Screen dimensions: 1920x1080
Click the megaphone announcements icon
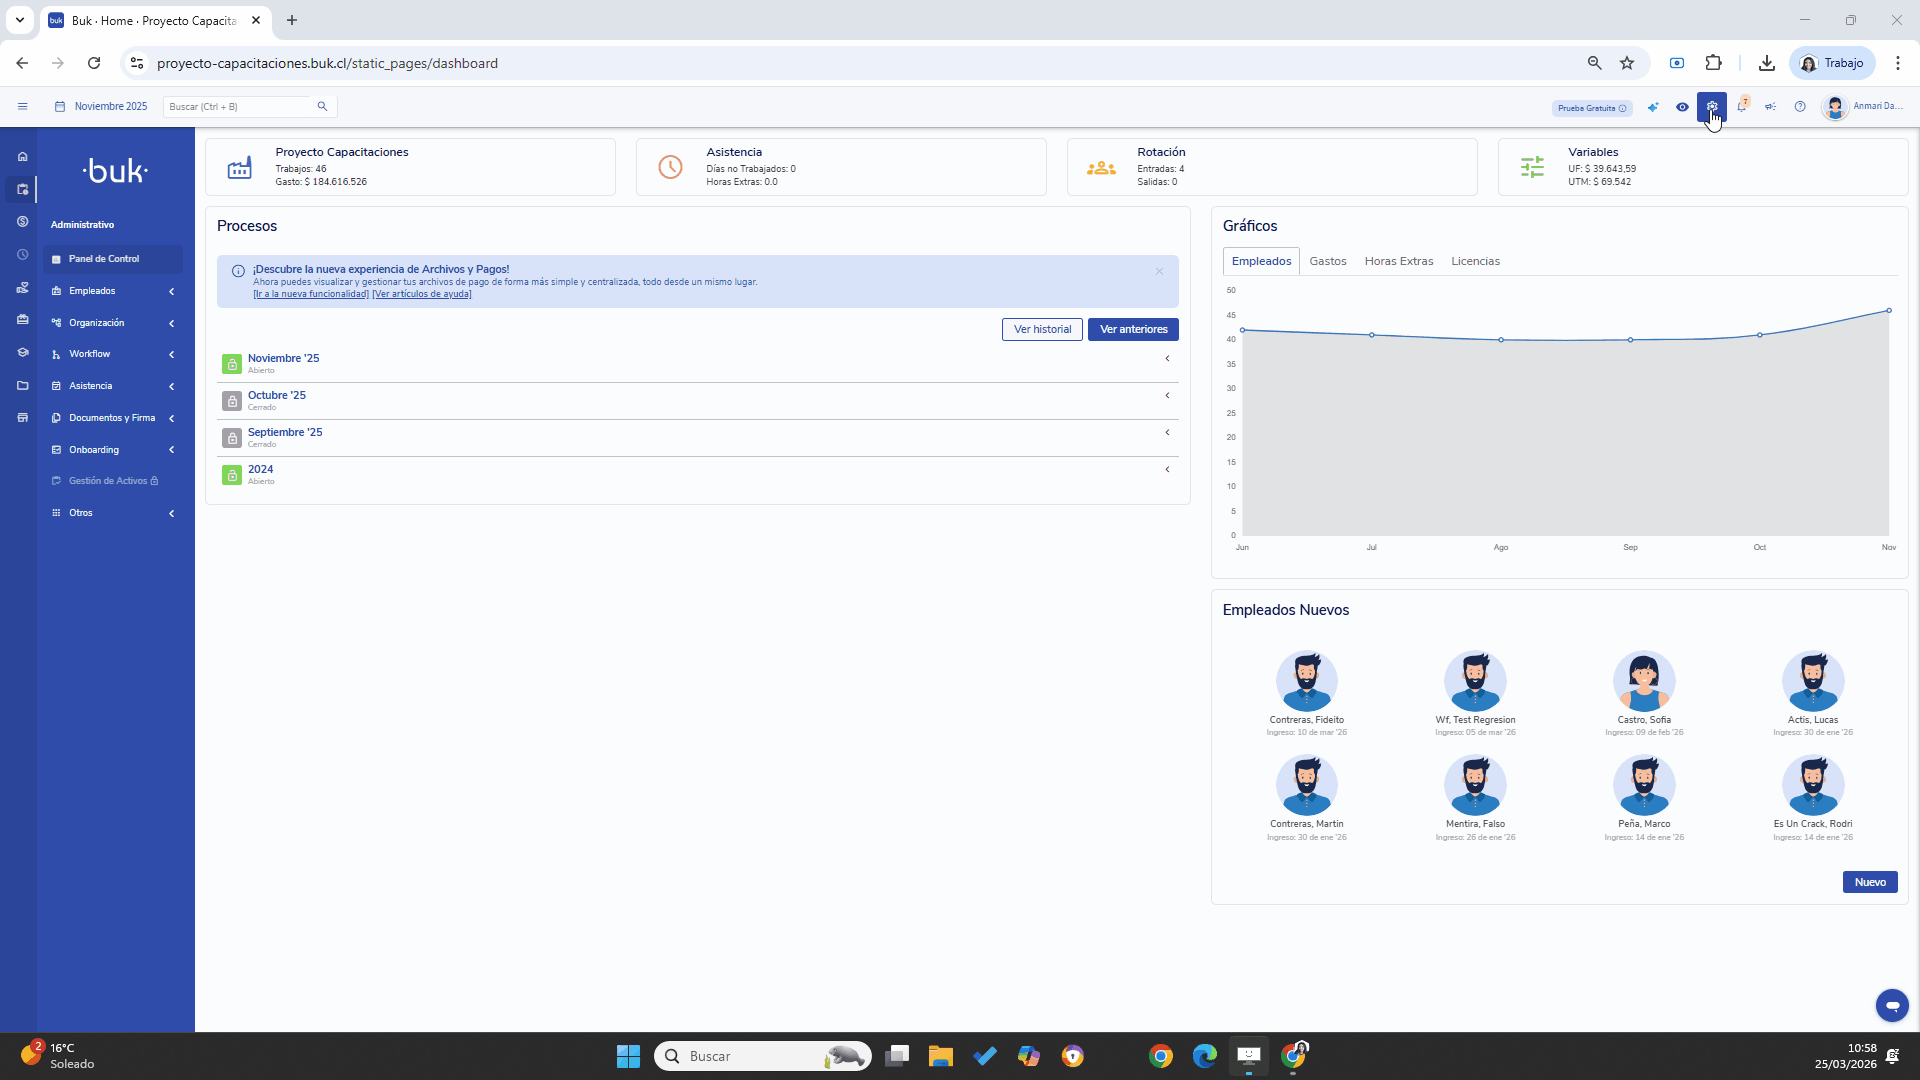[1770, 107]
